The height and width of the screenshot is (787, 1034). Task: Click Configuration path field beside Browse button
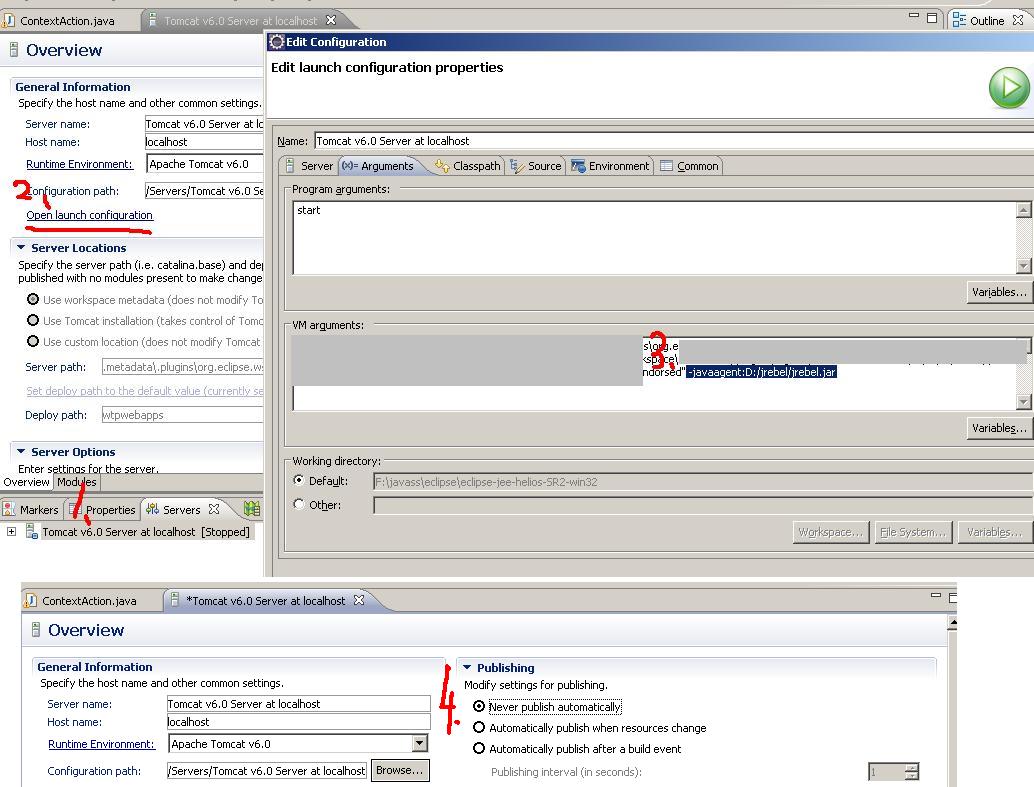point(267,771)
